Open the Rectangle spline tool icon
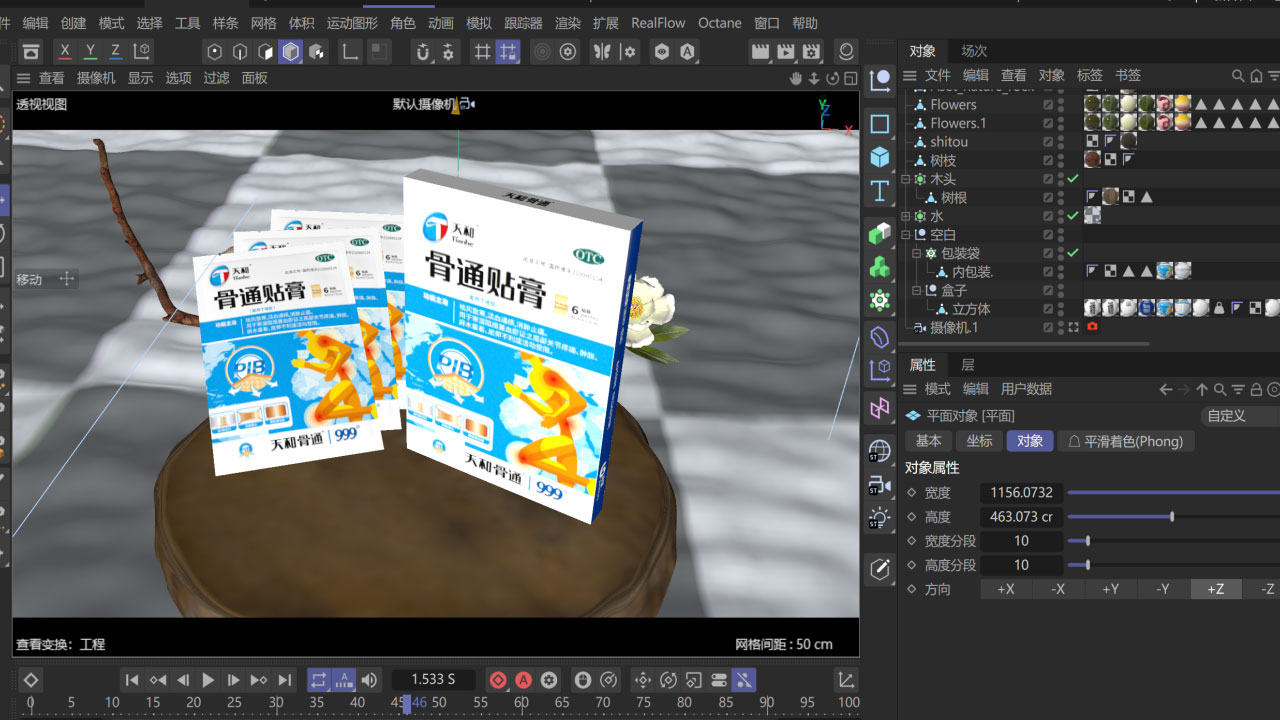Image resolution: width=1280 pixels, height=720 pixels. [x=880, y=124]
